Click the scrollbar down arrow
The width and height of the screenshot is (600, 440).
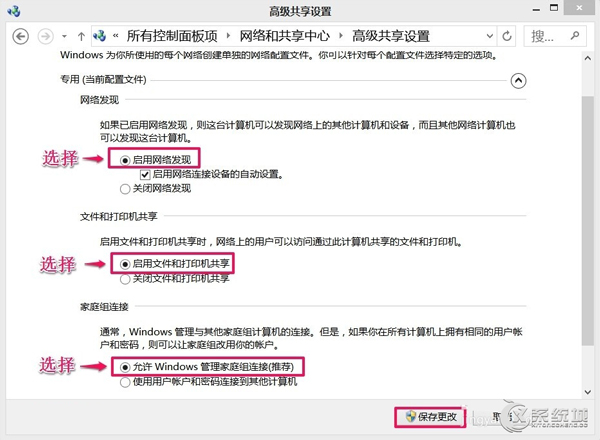pos(588,392)
